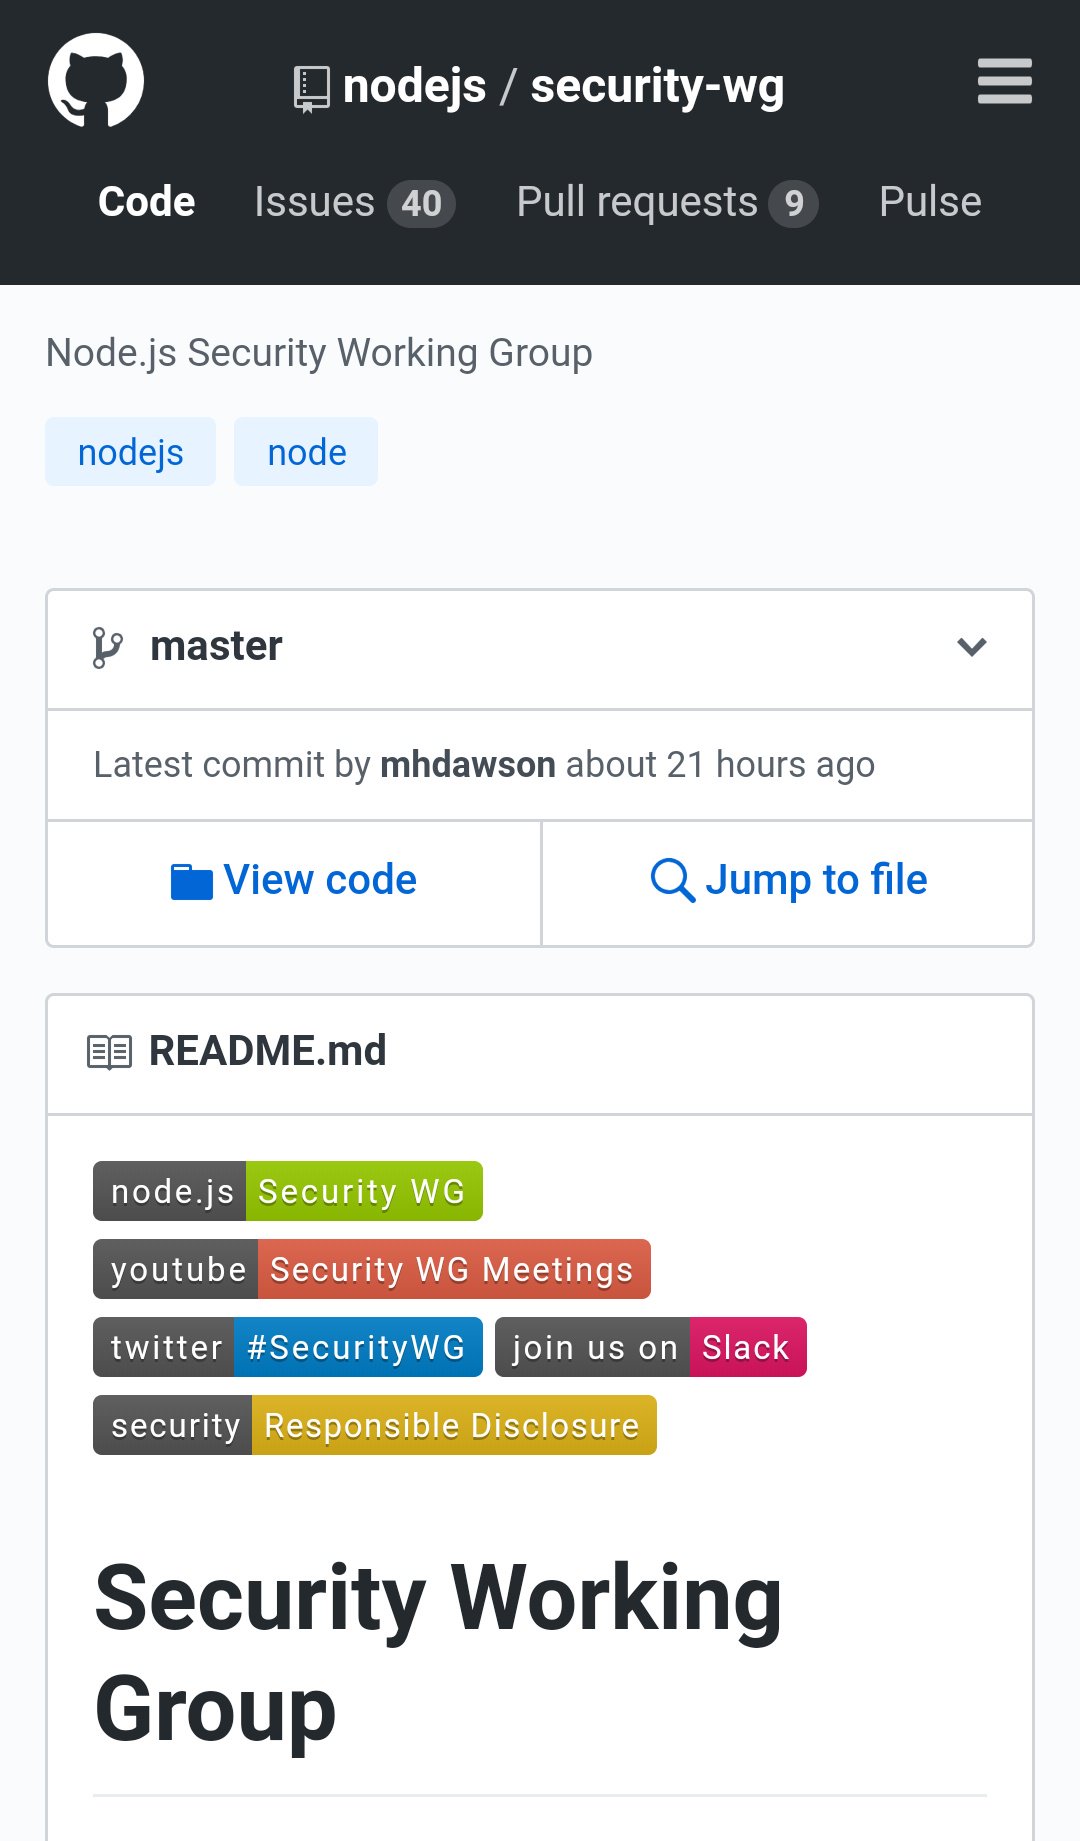The height and width of the screenshot is (1841, 1080).
Task: Open the Issues tab
Action: pos(354,203)
